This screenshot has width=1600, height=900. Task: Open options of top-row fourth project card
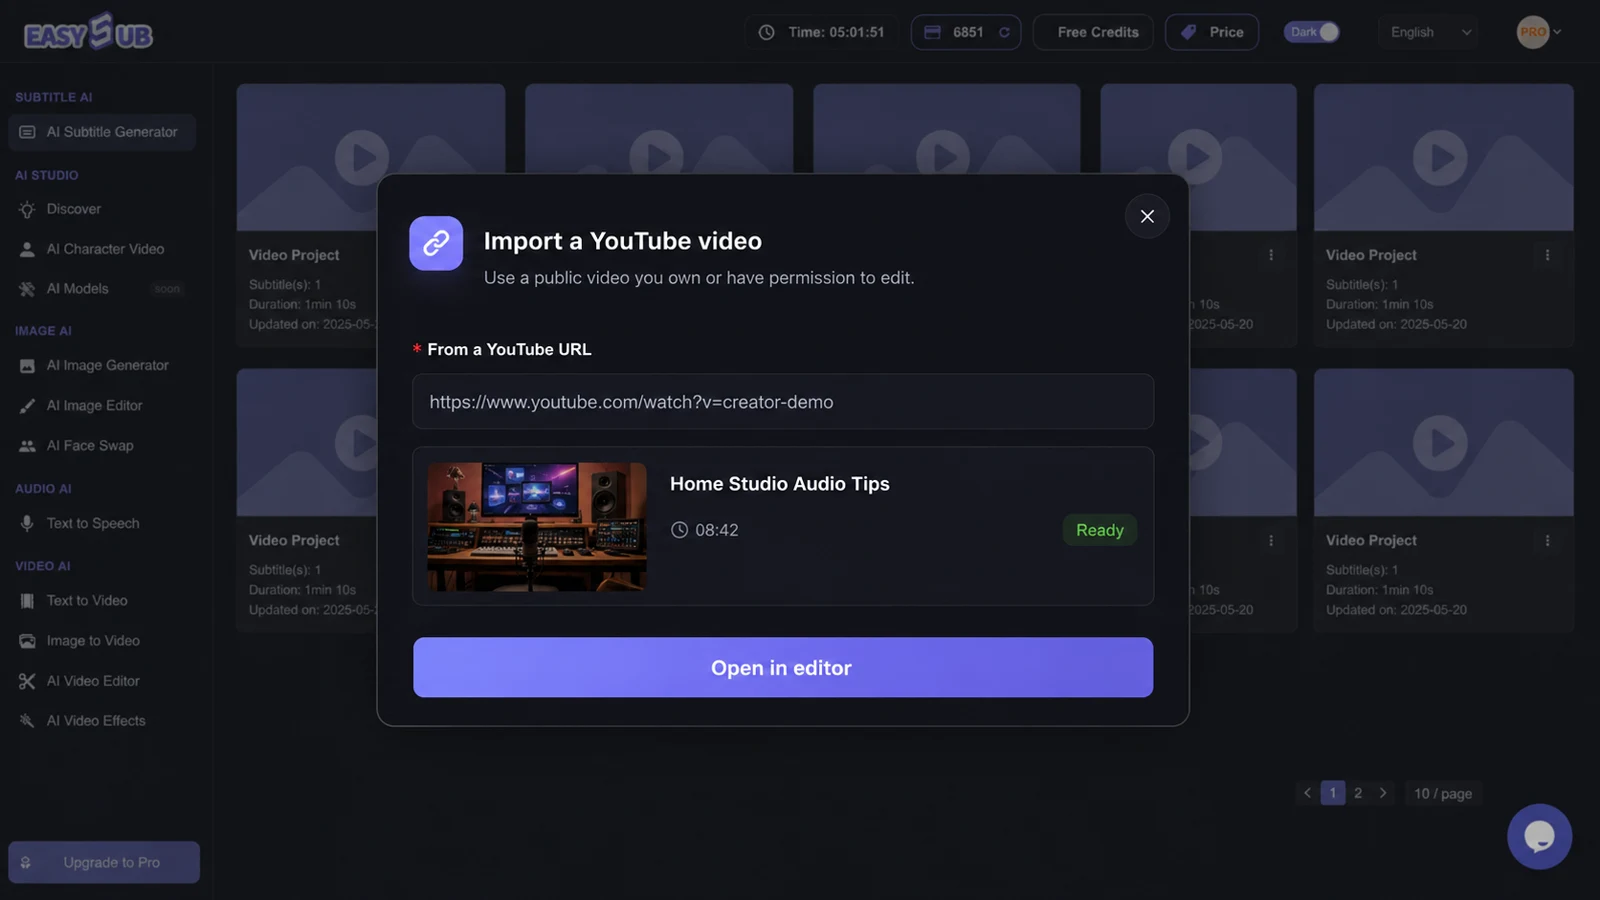[1271, 255]
